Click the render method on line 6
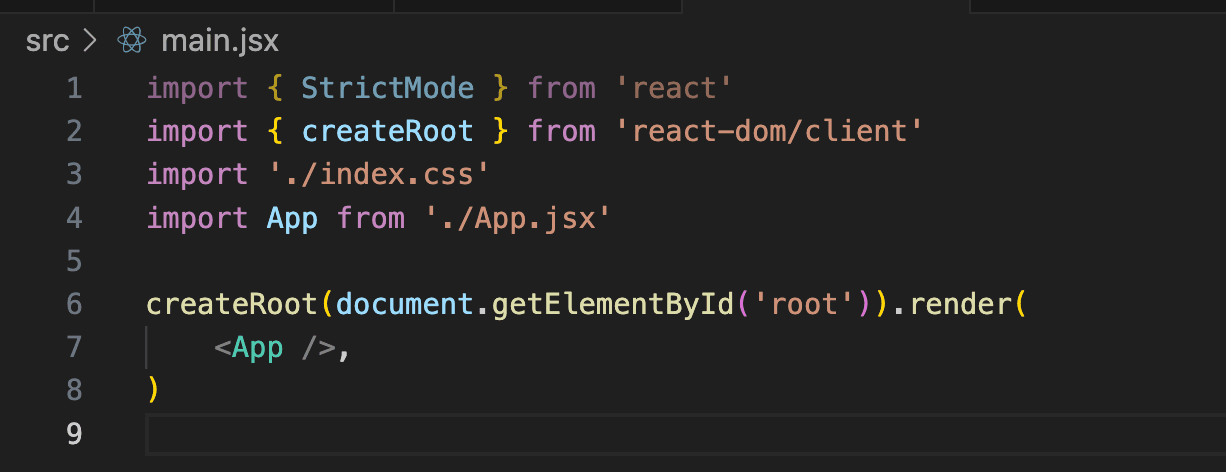Image resolution: width=1226 pixels, height=472 pixels. (x=959, y=304)
